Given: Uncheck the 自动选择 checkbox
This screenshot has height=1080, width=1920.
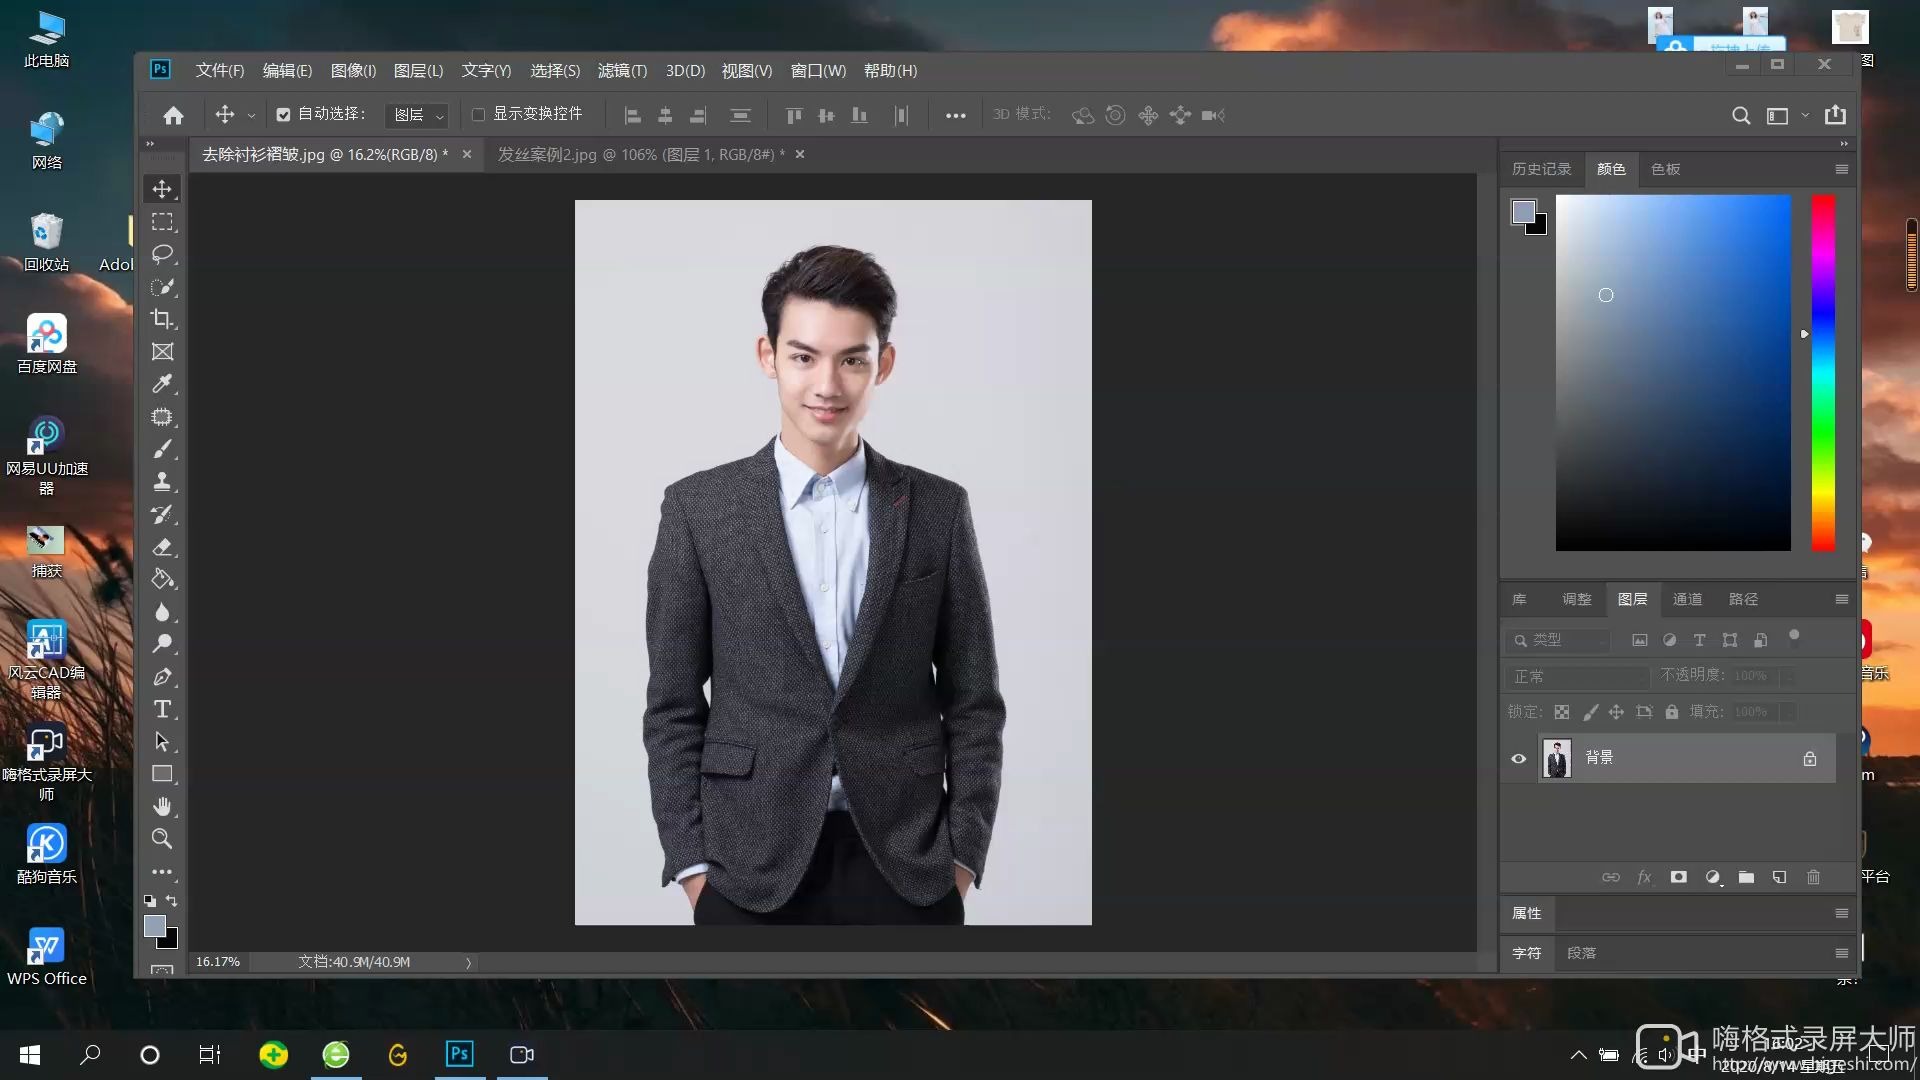Looking at the screenshot, I should 283,115.
